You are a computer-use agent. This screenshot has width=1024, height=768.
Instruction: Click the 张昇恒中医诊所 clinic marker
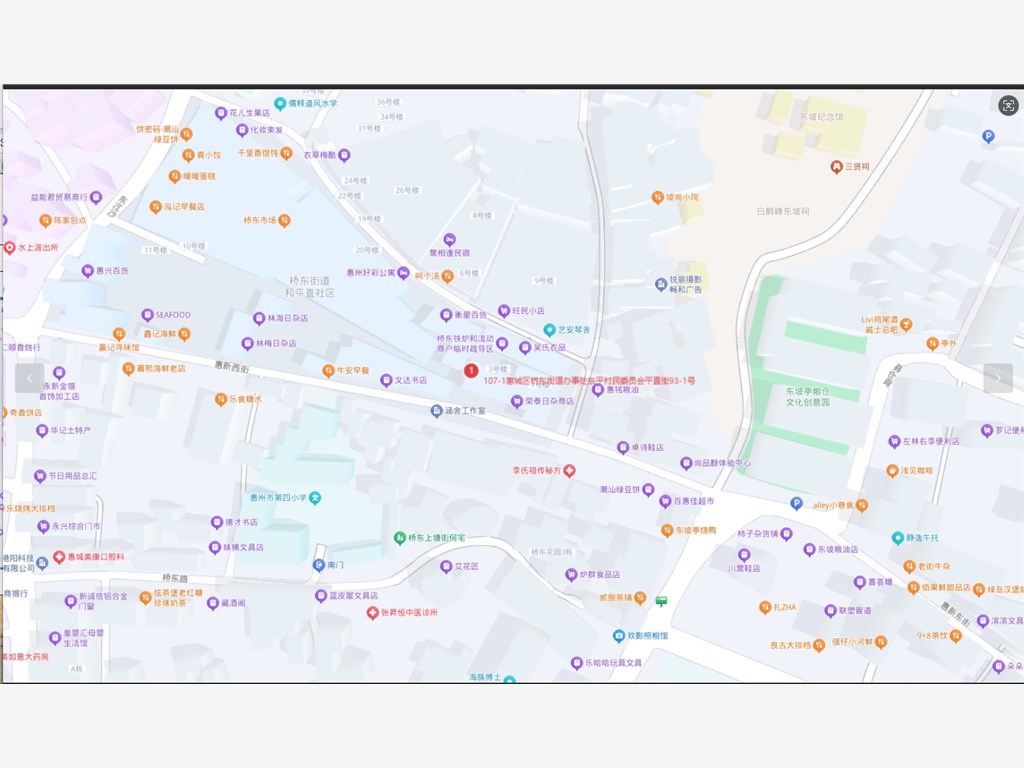pos(373,612)
